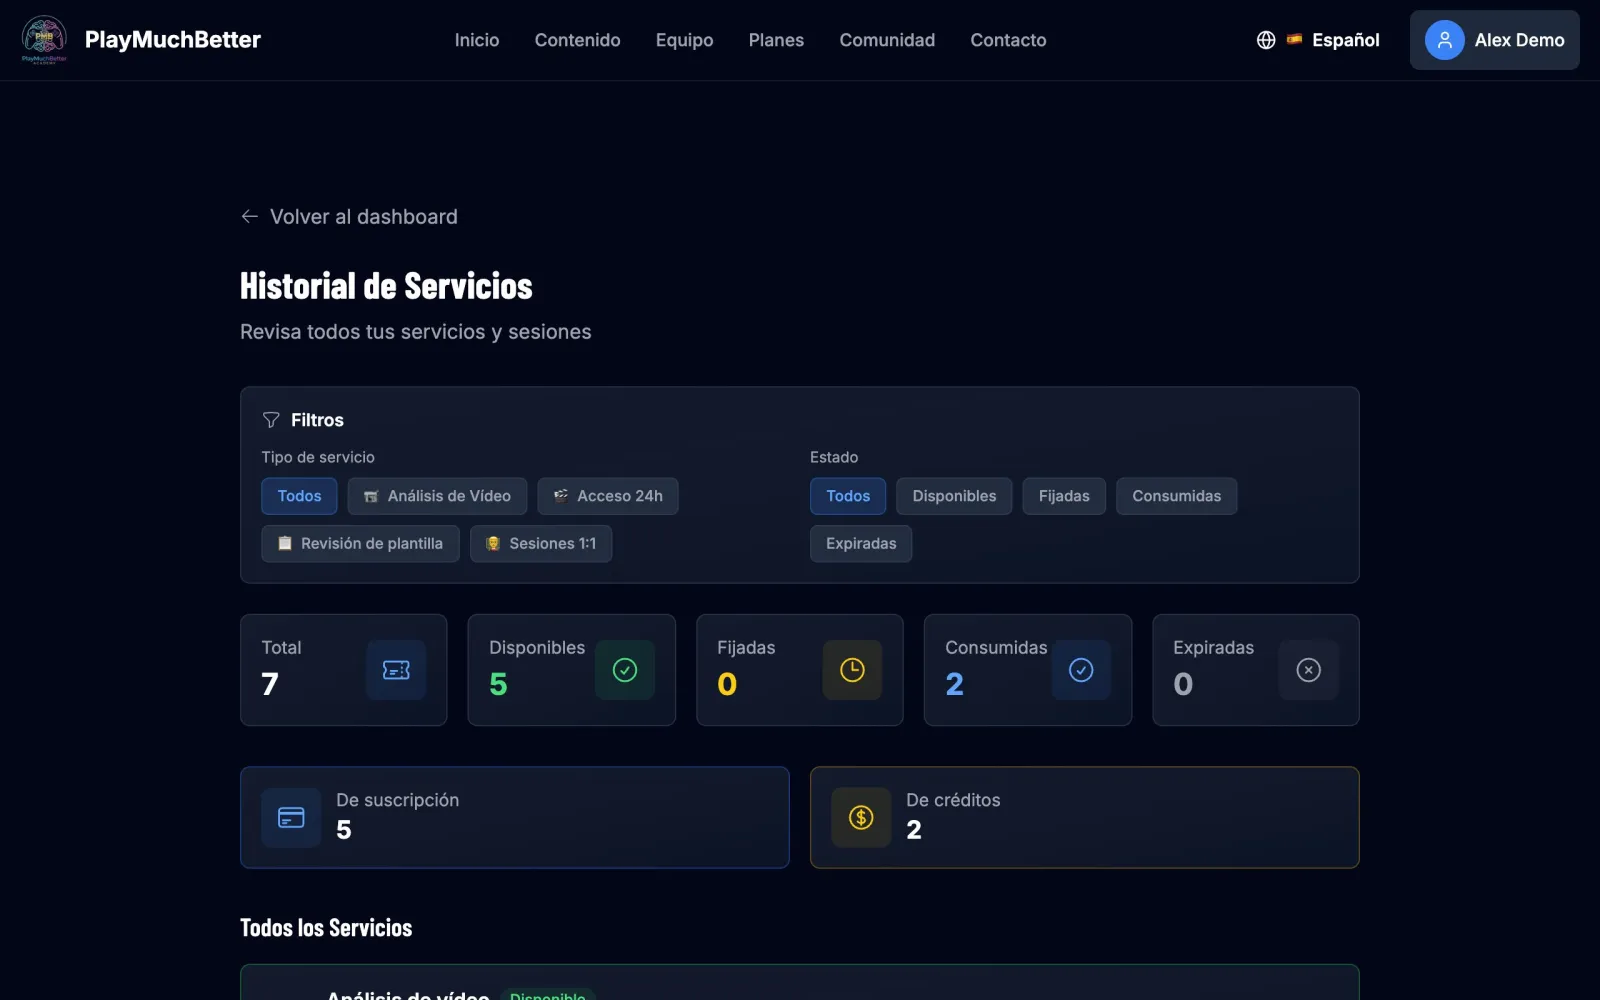Click the De créditos summary card
This screenshot has width=1600, height=1000.
pos(1085,818)
